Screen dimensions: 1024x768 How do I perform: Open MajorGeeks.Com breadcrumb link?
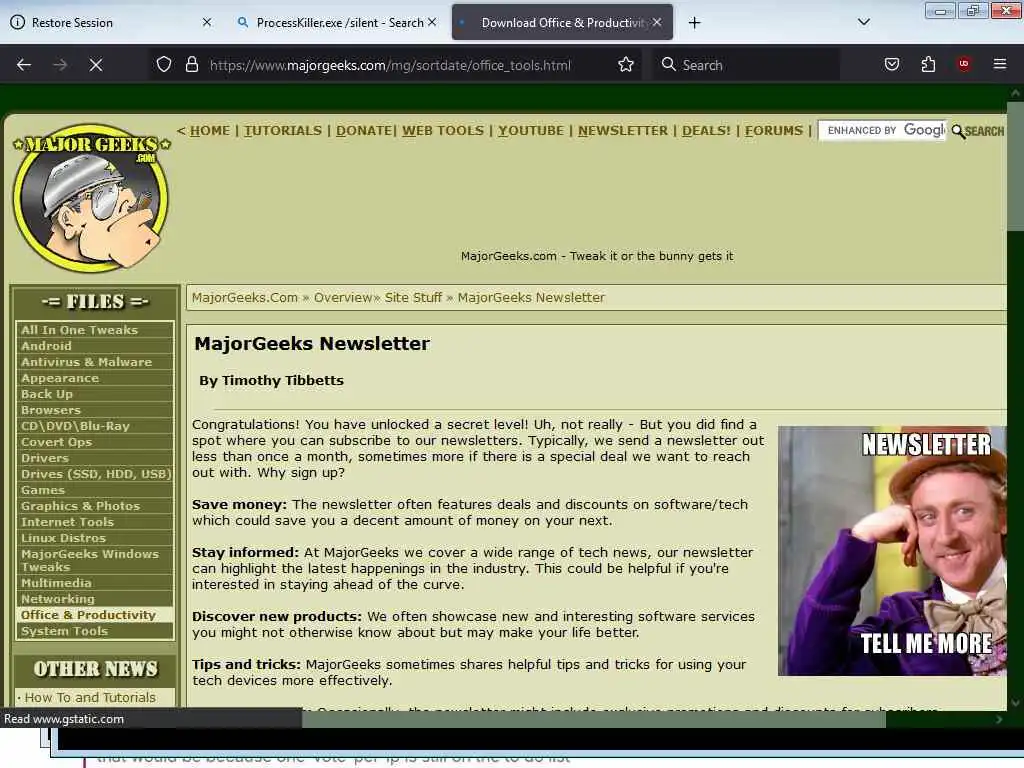(x=245, y=298)
